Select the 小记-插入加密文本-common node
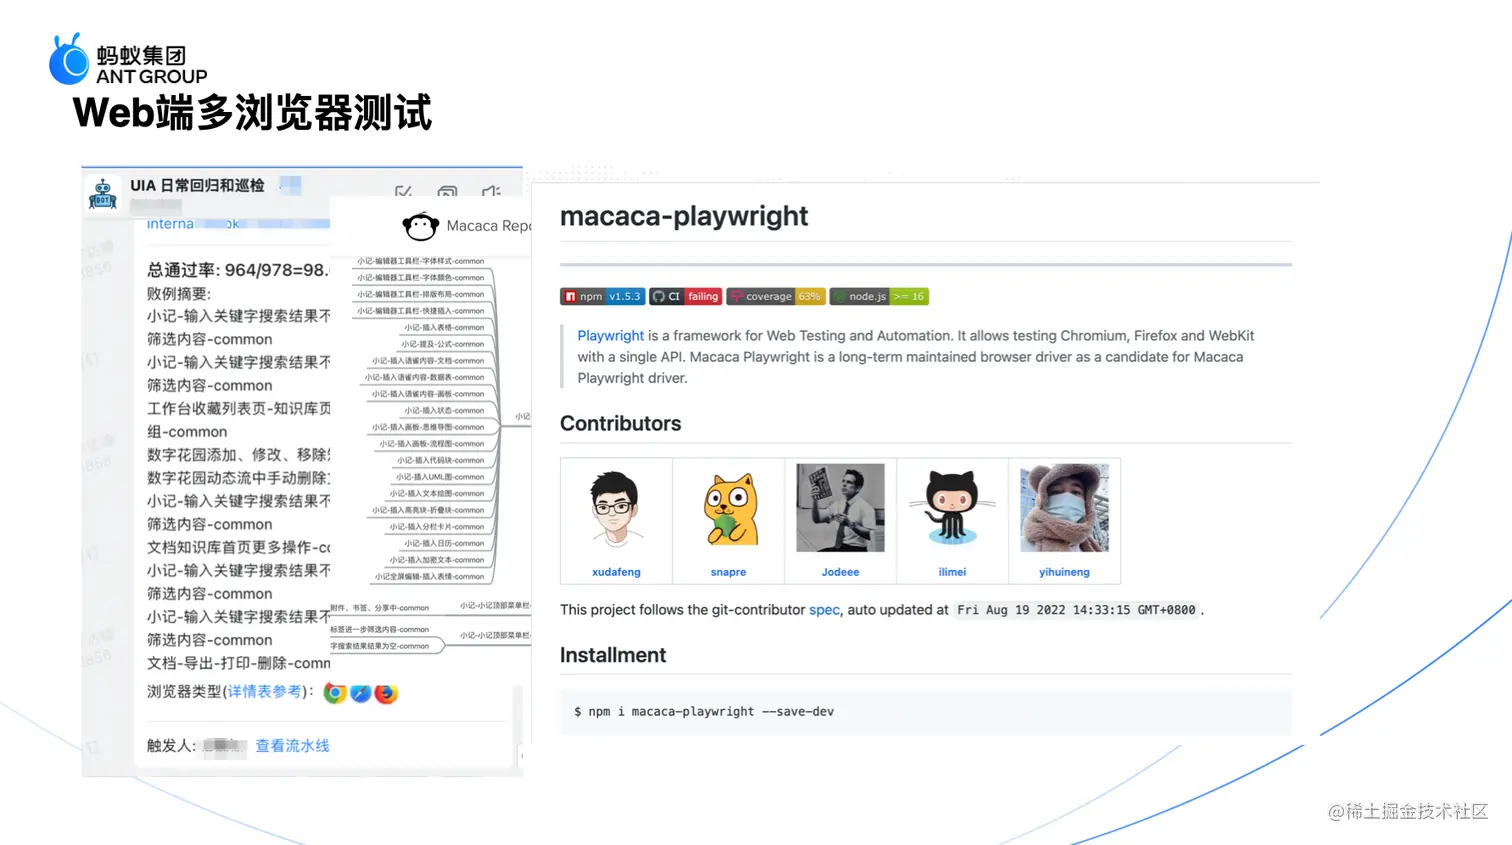 pos(437,560)
